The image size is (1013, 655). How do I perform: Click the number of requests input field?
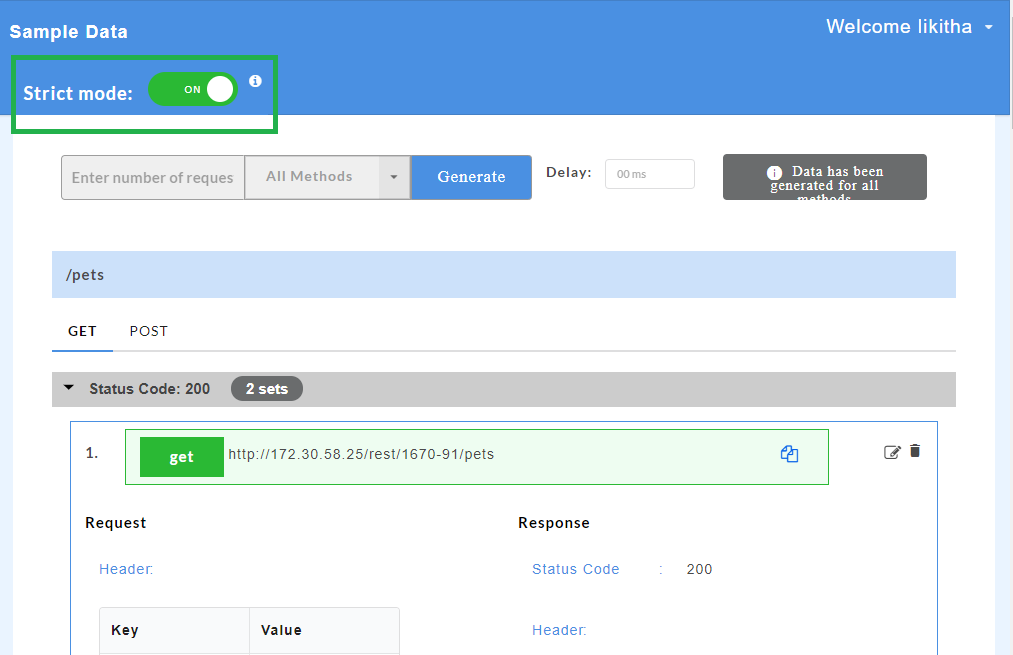153,177
